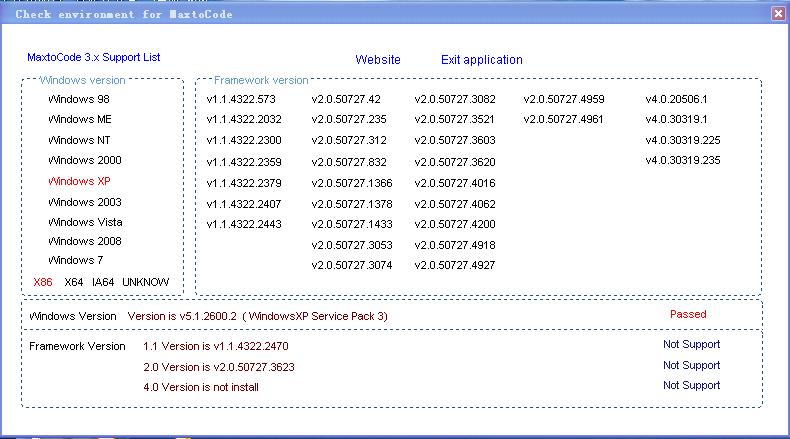Click the IA64 architecture label

coord(103,282)
